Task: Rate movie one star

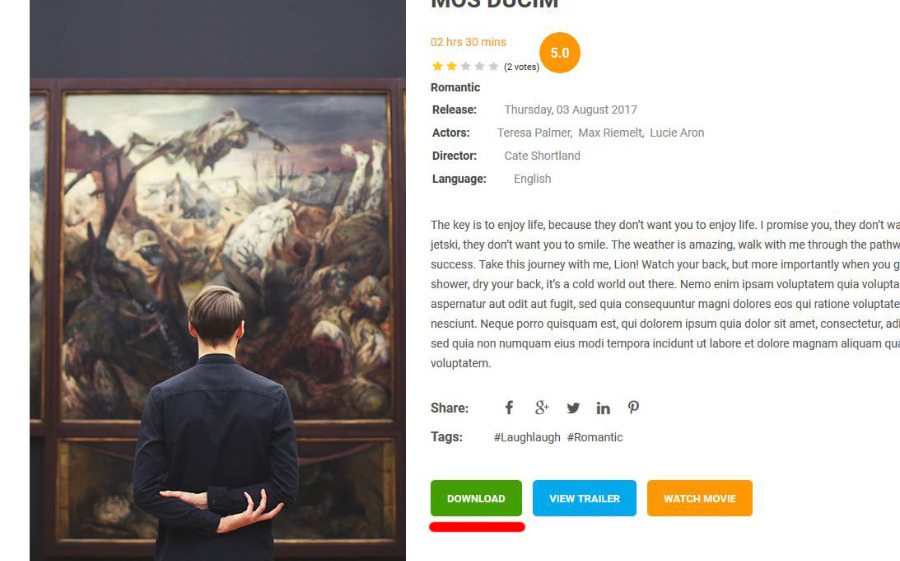Action: (x=437, y=66)
